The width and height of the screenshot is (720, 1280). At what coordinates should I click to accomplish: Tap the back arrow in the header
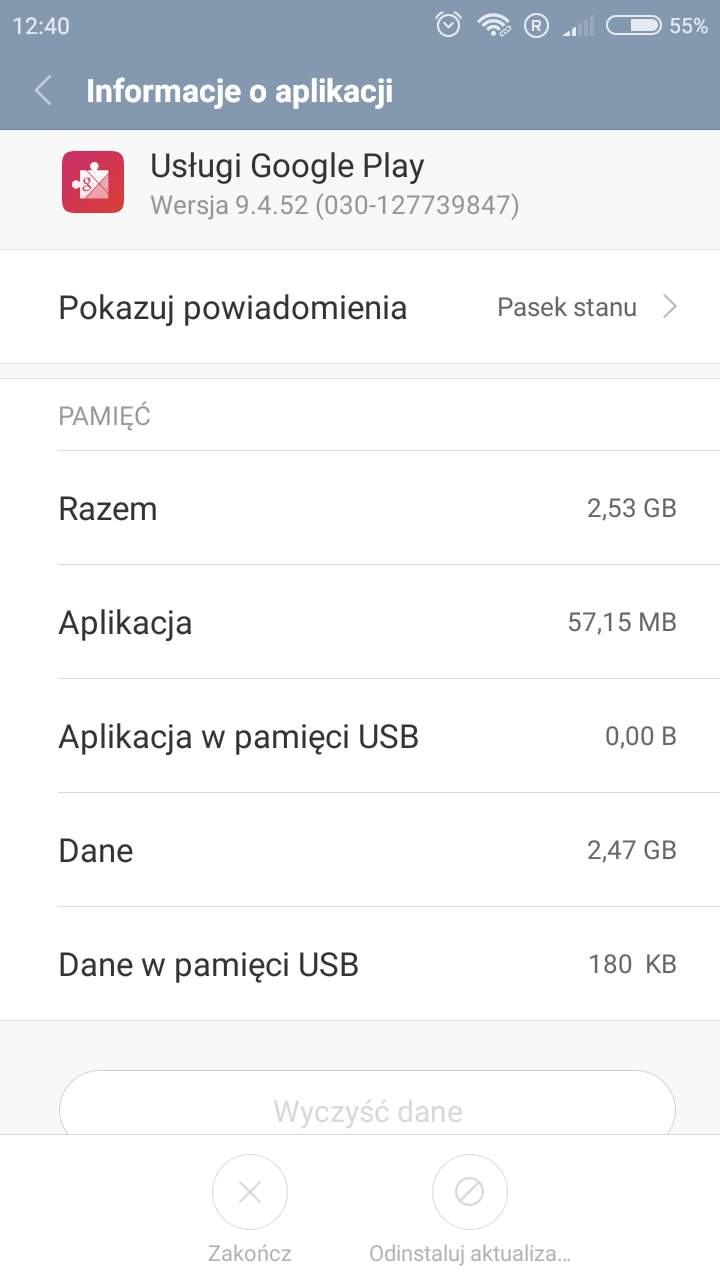click(43, 91)
